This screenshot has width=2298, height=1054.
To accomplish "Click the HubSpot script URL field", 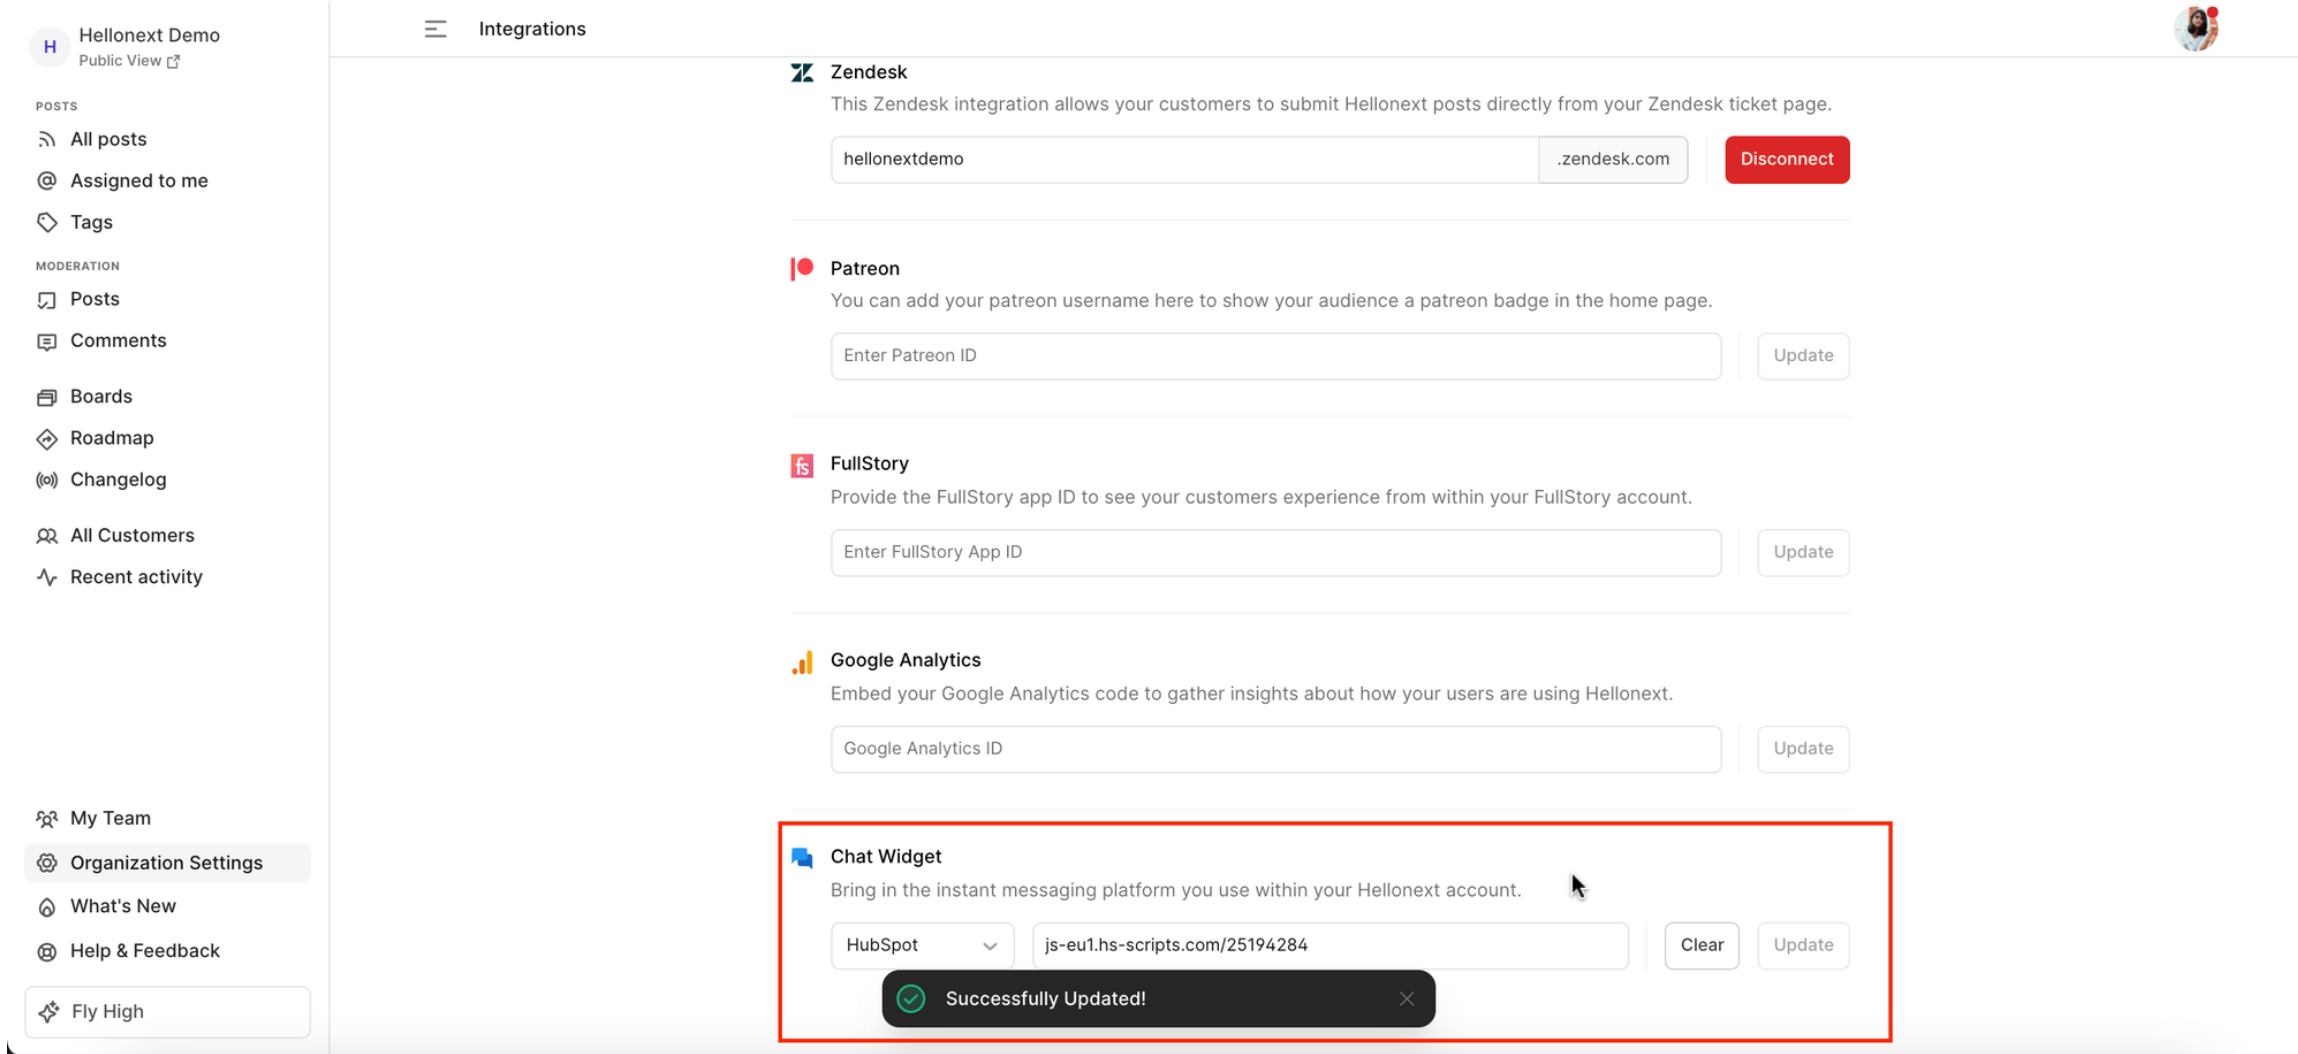I will tap(1330, 945).
